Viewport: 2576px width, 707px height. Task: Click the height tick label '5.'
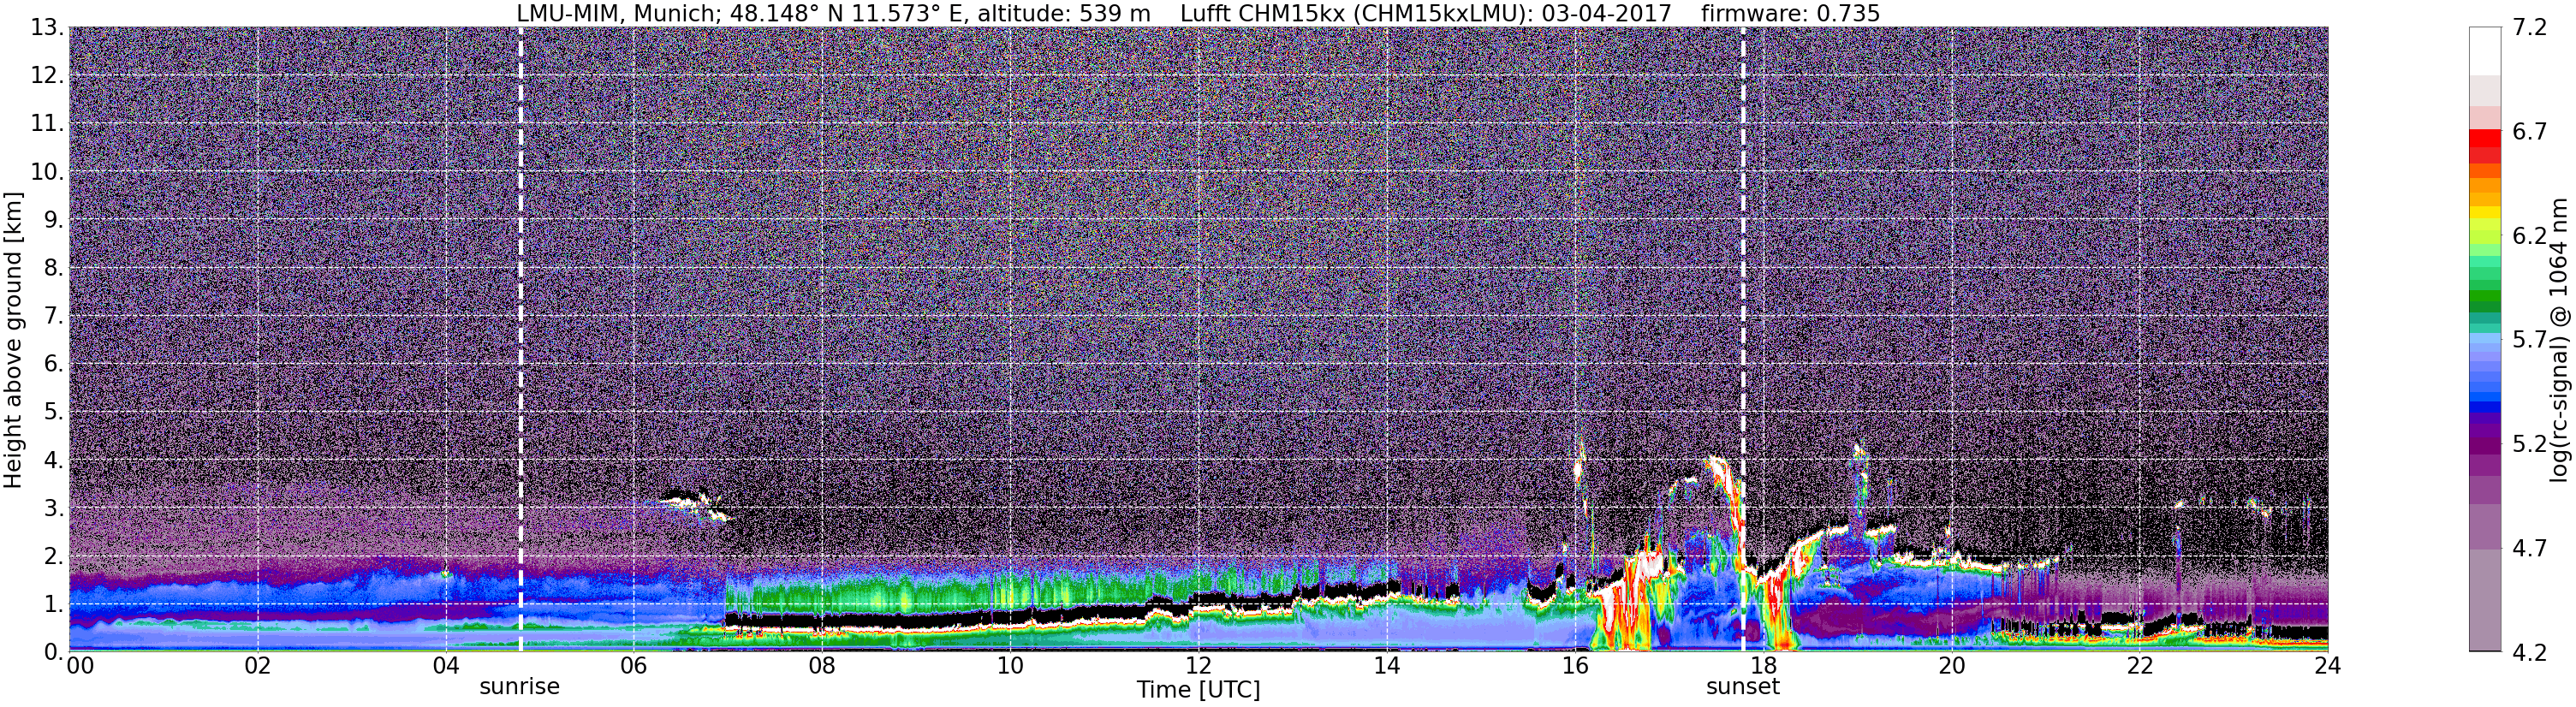pos(54,412)
